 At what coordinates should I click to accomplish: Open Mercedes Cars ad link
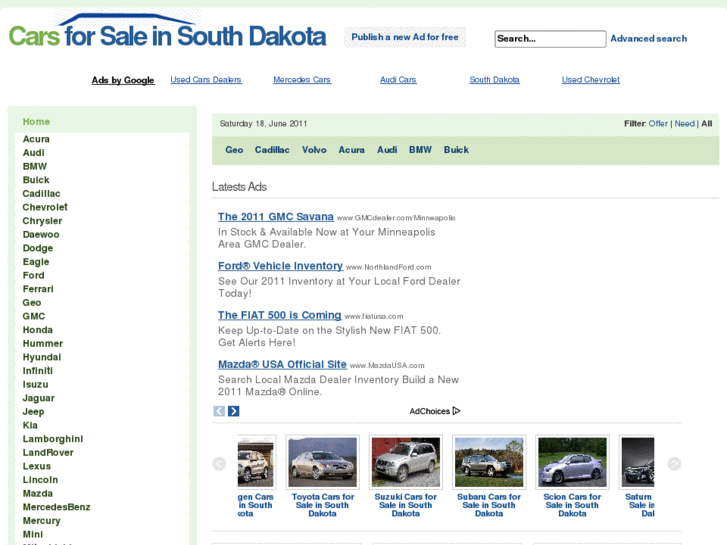click(x=302, y=80)
